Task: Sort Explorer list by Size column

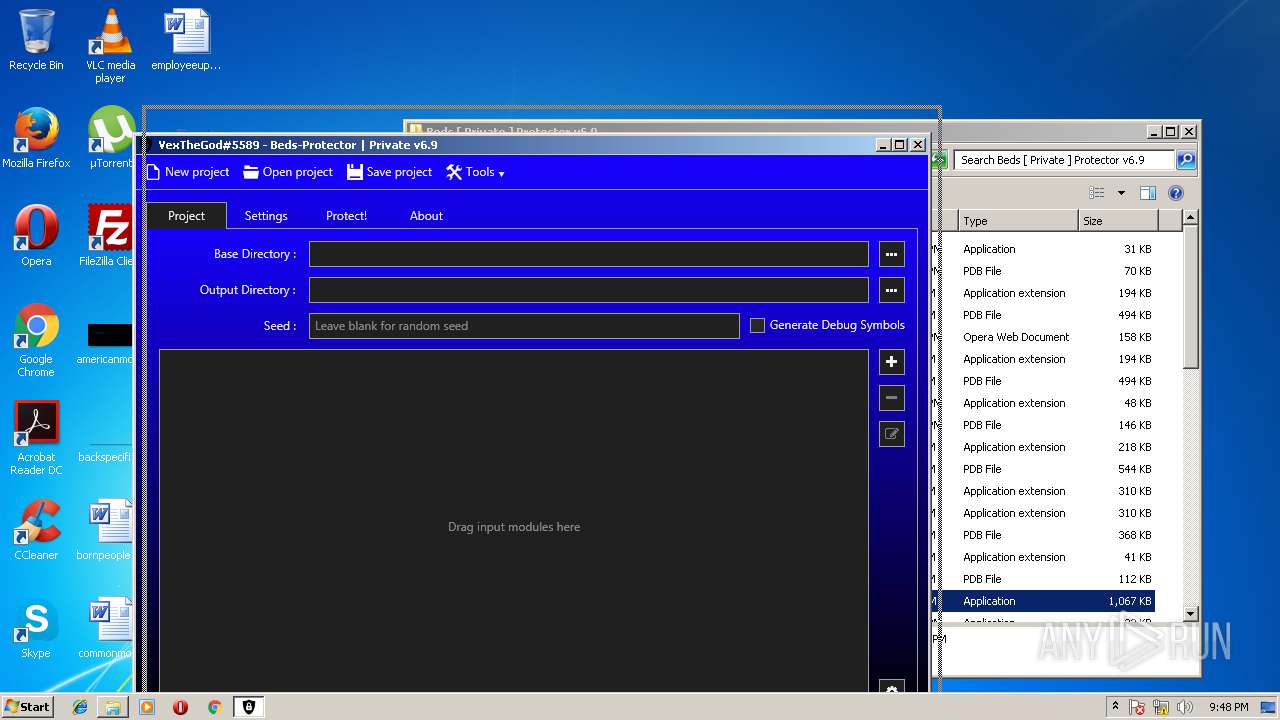Action: (1118, 221)
